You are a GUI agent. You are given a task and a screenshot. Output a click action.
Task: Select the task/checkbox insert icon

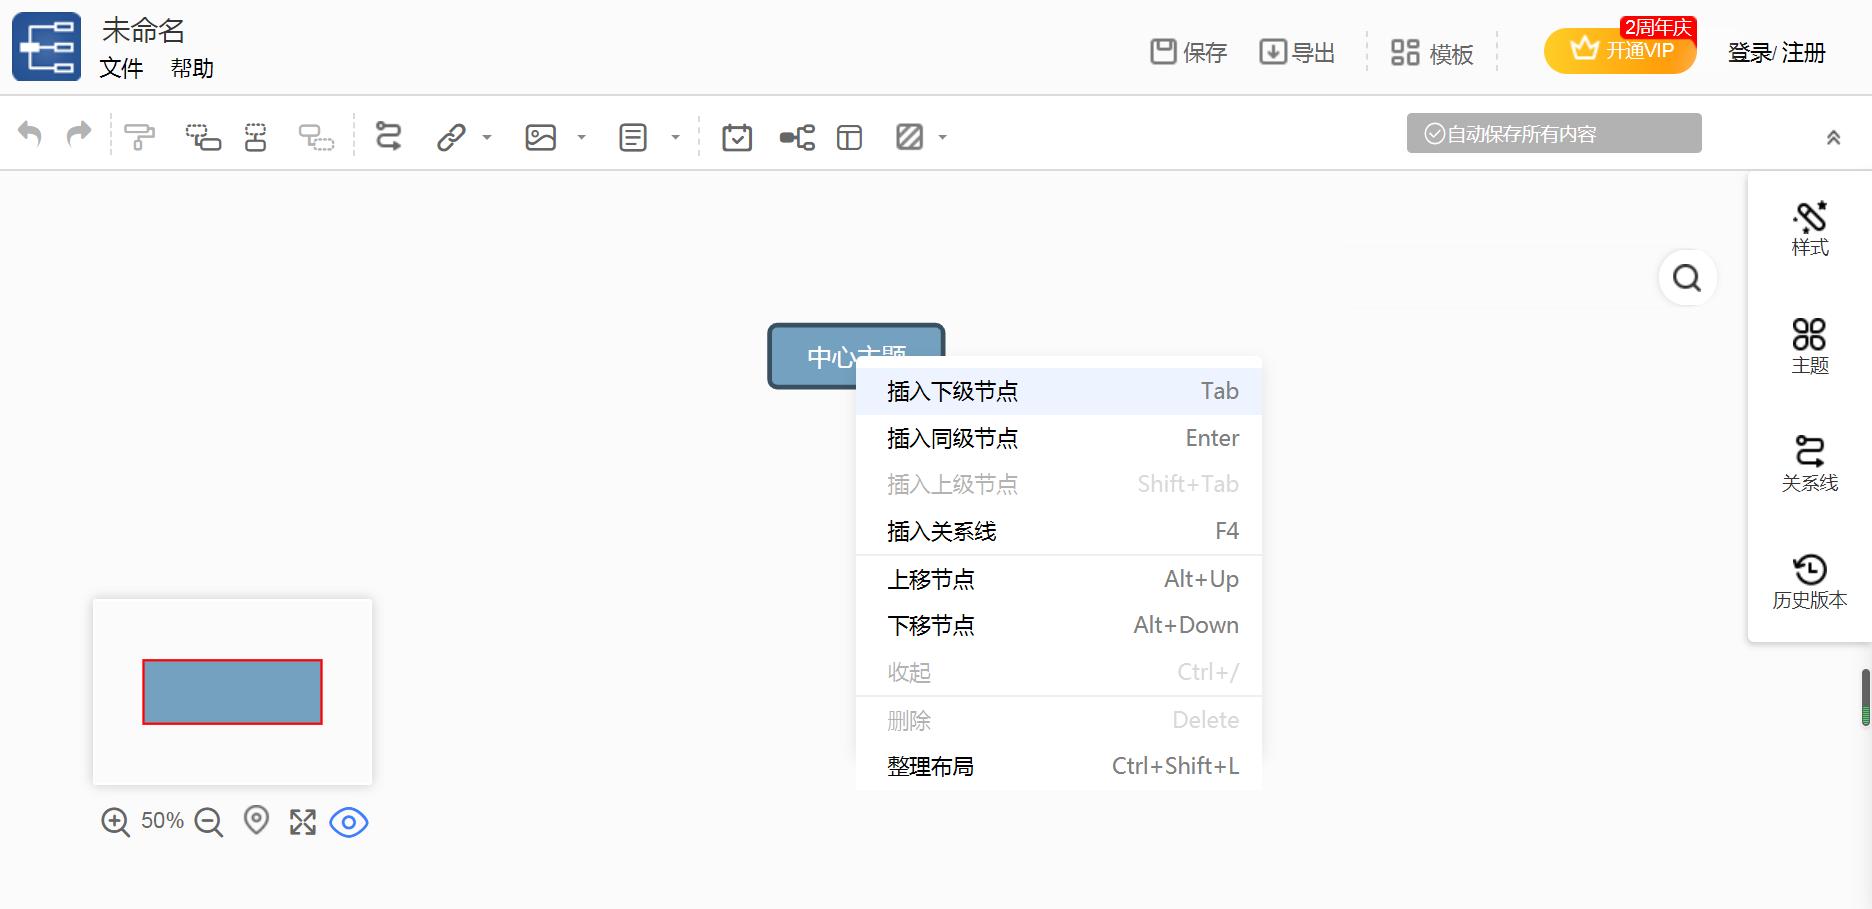[x=737, y=135]
